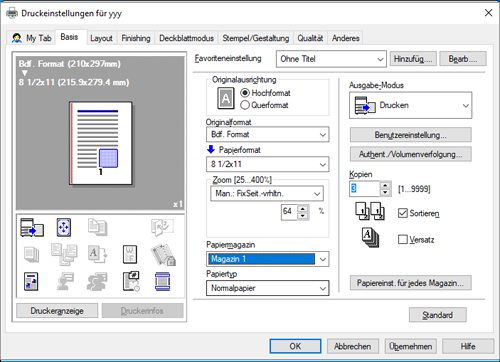This screenshot has height=362, width=500.
Task: Open the Ausgabe-Modus Drucken dropdown
Action: point(410,105)
